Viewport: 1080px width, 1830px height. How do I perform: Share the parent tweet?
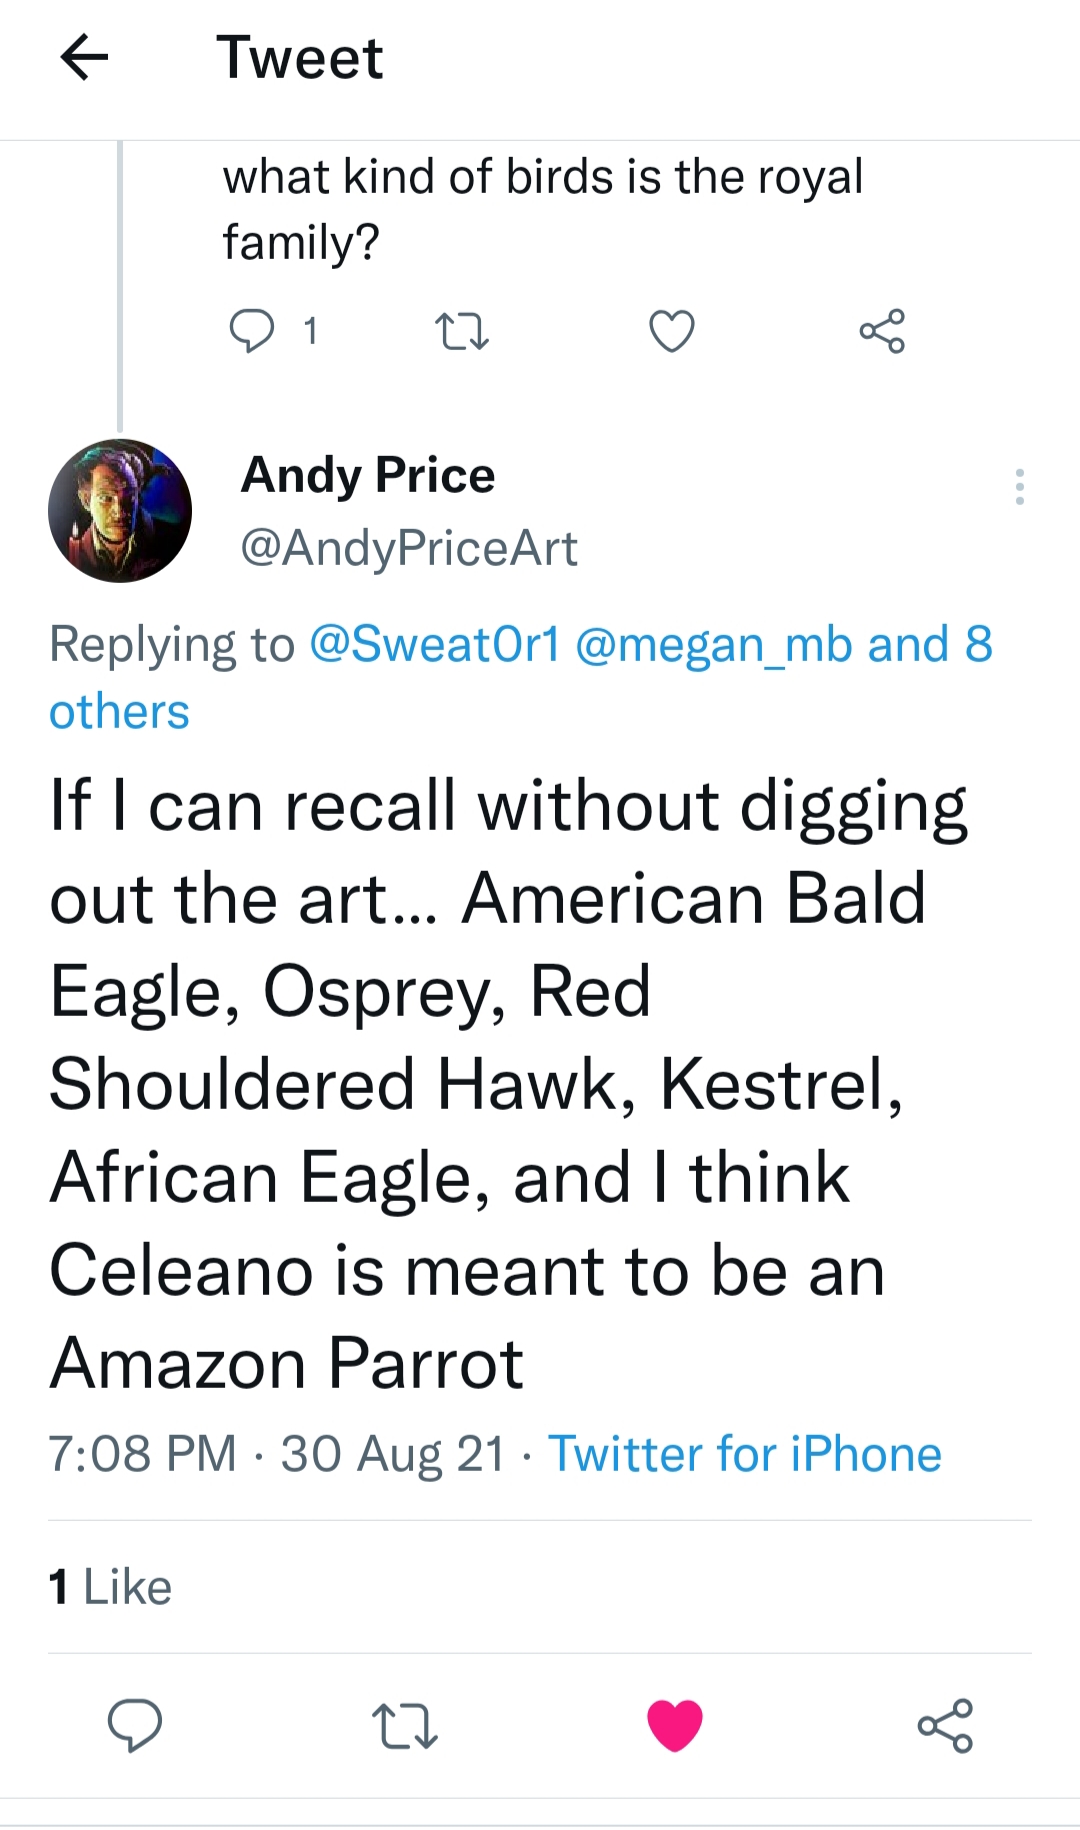(x=882, y=331)
